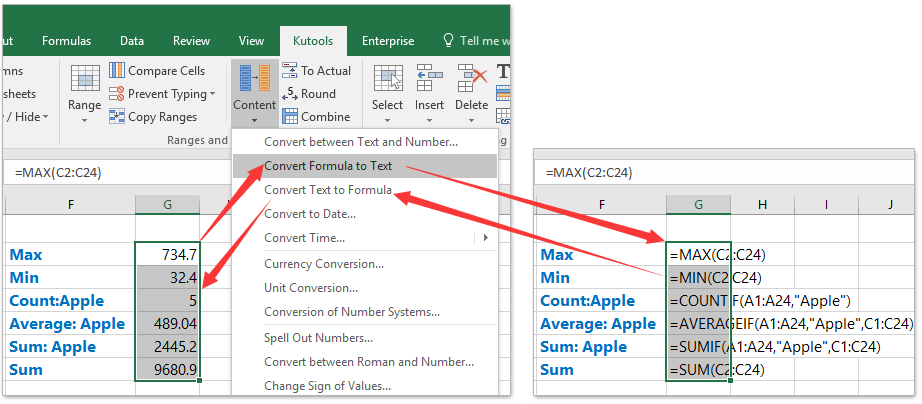Open the Select tool in ribbon
The height and width of the screenshot is (404, 922).
[x=387, y=93]
